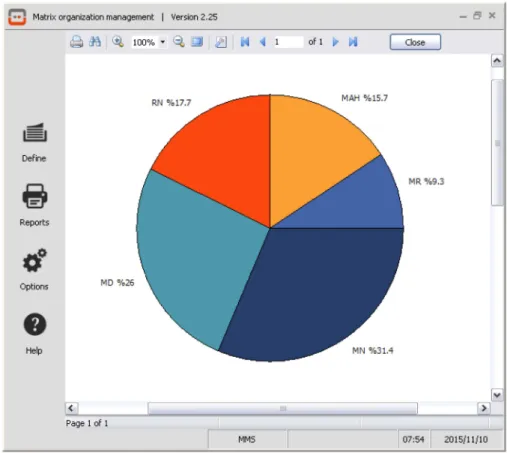Viewport: 507px width, 453px height.
Task: Open the find binoculars tool
Action: (95, 42)
